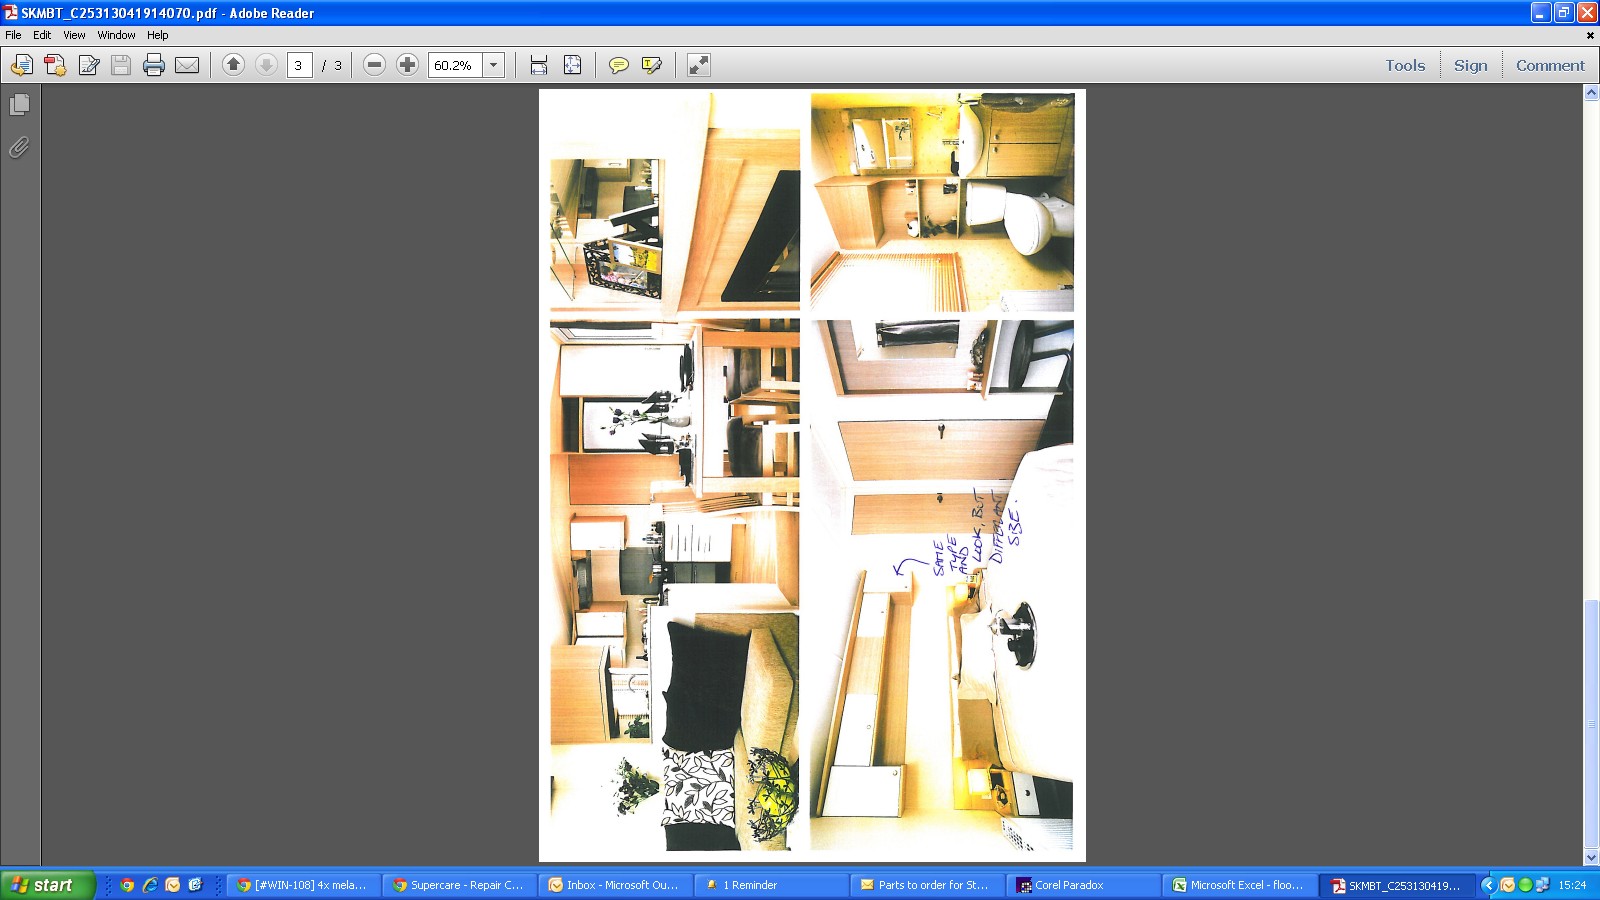Add a sticky note comment
This screenshot has width=1600, height=900.
tap(619, 66)
